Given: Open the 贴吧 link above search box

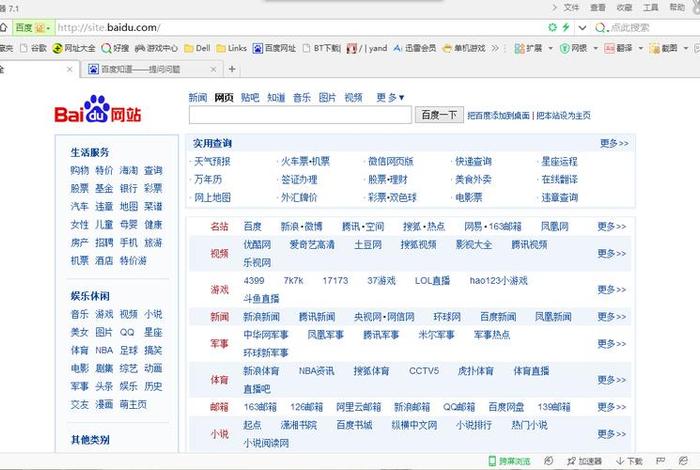Looking at the screenshot, I should pyautogui.click(x=250, y=97).
